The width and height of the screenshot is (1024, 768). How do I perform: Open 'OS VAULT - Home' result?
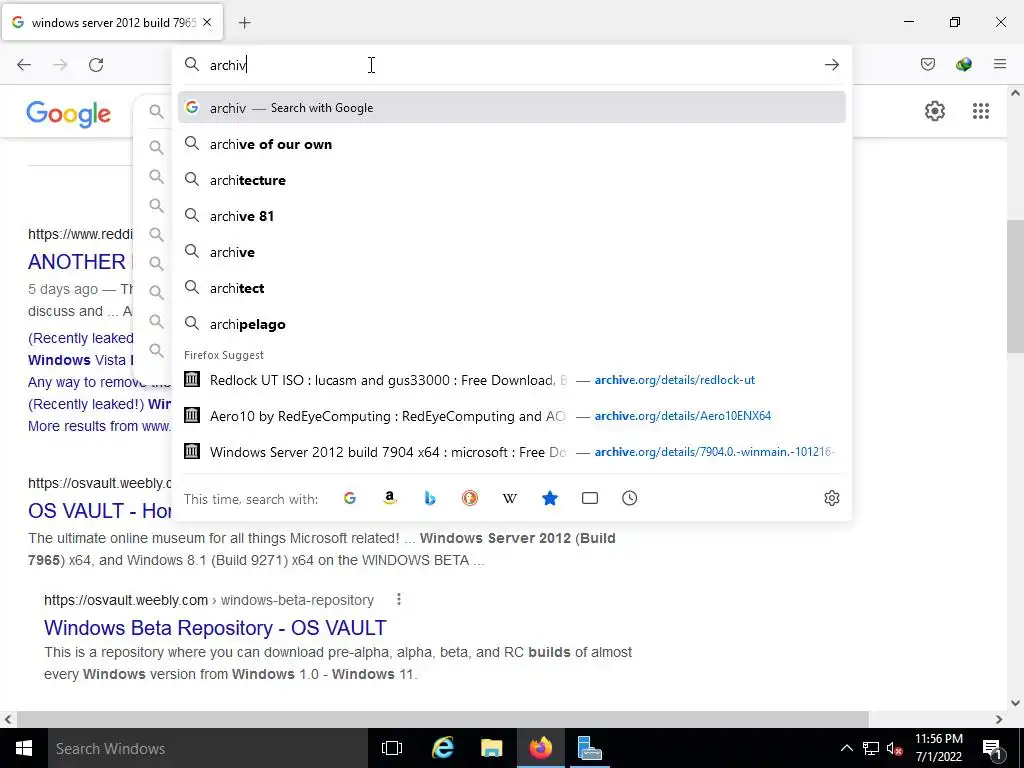[100, 511]
